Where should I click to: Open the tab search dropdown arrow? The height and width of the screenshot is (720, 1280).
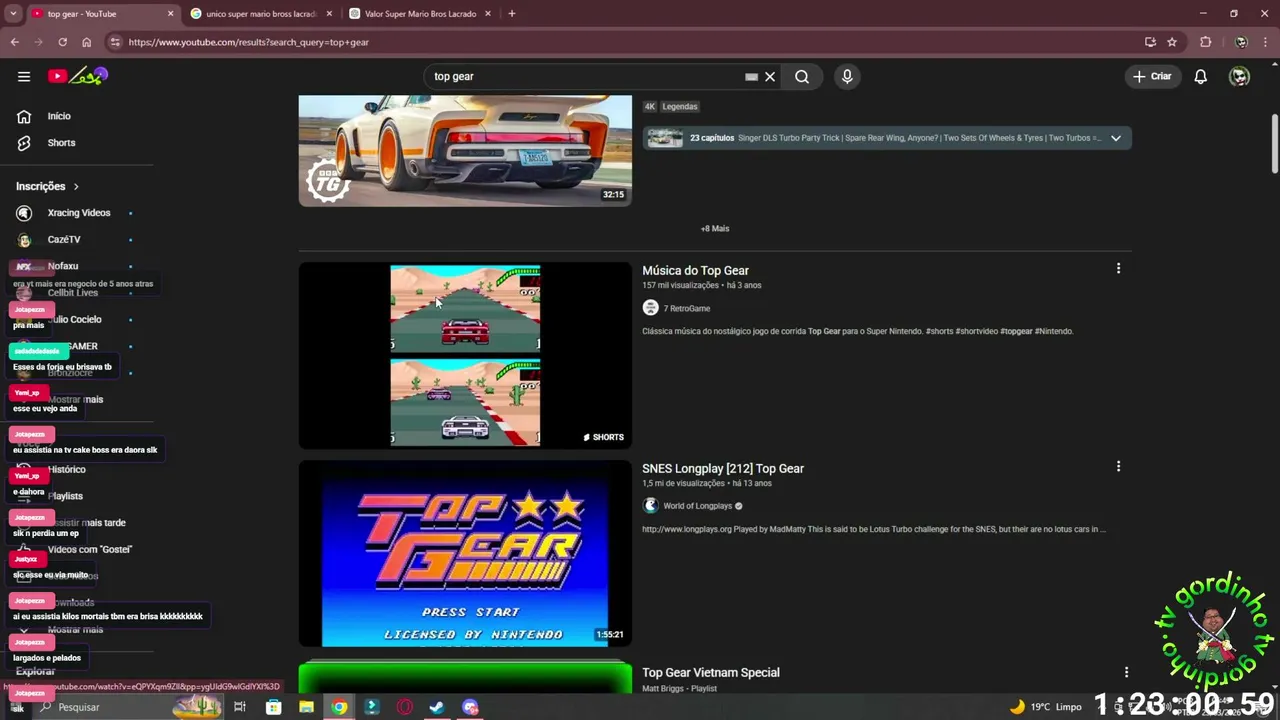tap(13, 14)
